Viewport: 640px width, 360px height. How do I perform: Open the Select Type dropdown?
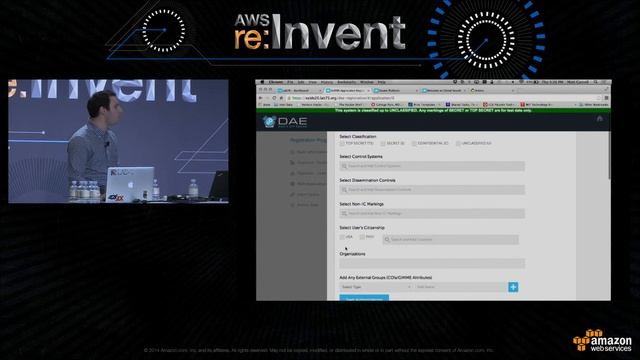pyautogui.click(x=376, y=287)
